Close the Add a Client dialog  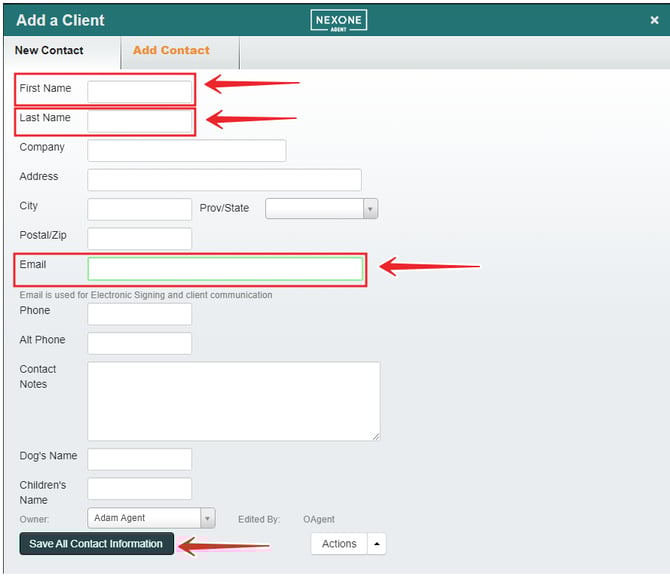654,20
